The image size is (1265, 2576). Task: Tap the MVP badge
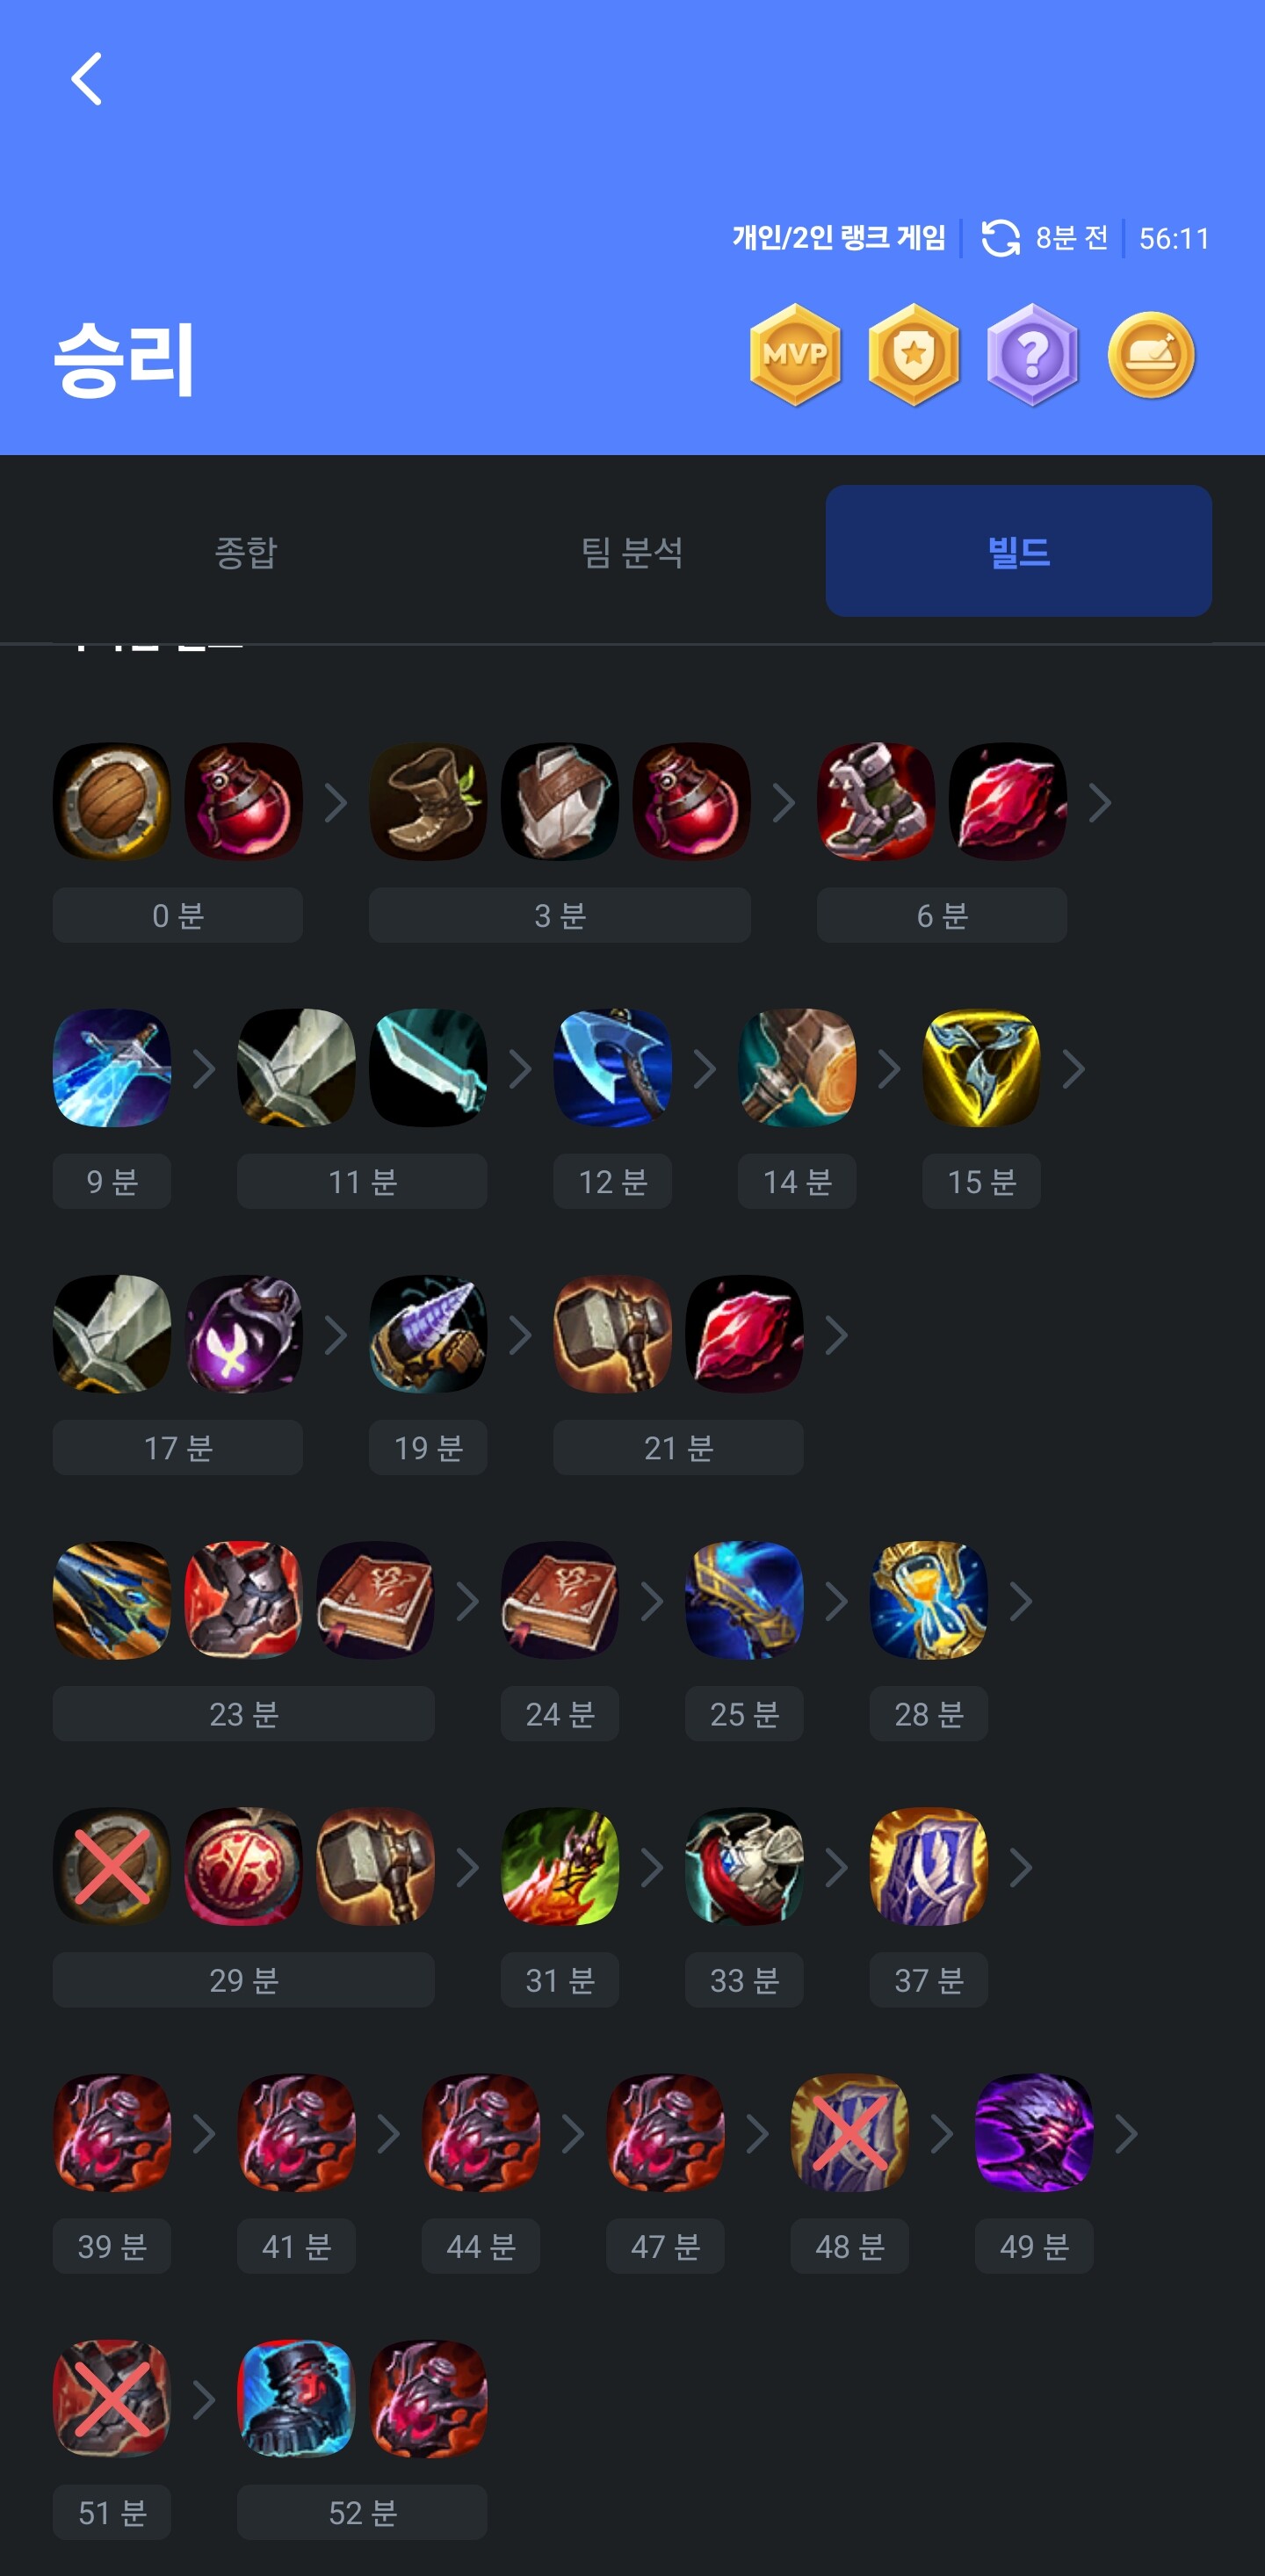tap(795, 355)
